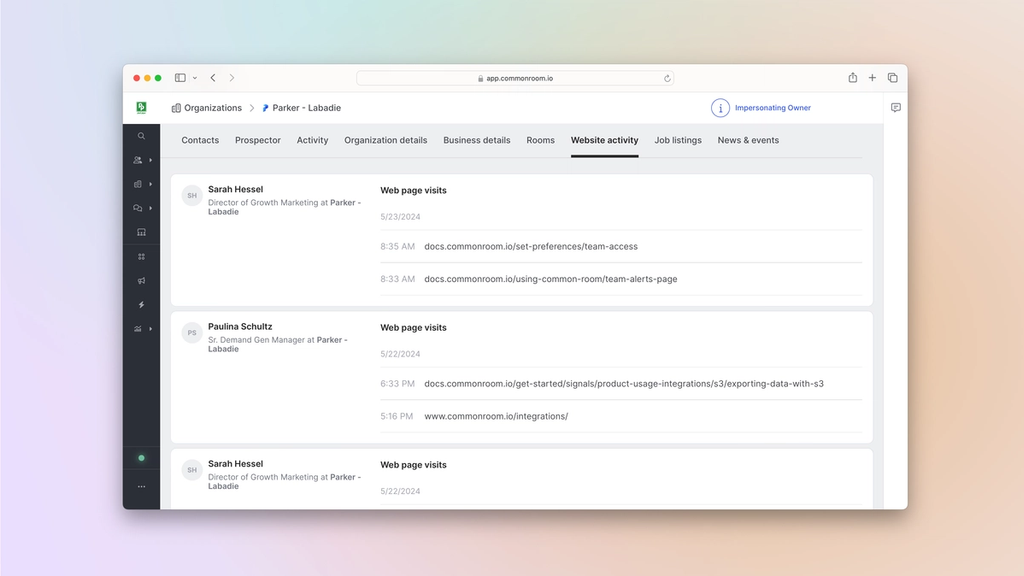Screen dimensions: 1024x576
Task: Go to Organizations breadcrumb
Action: (206, 108)
